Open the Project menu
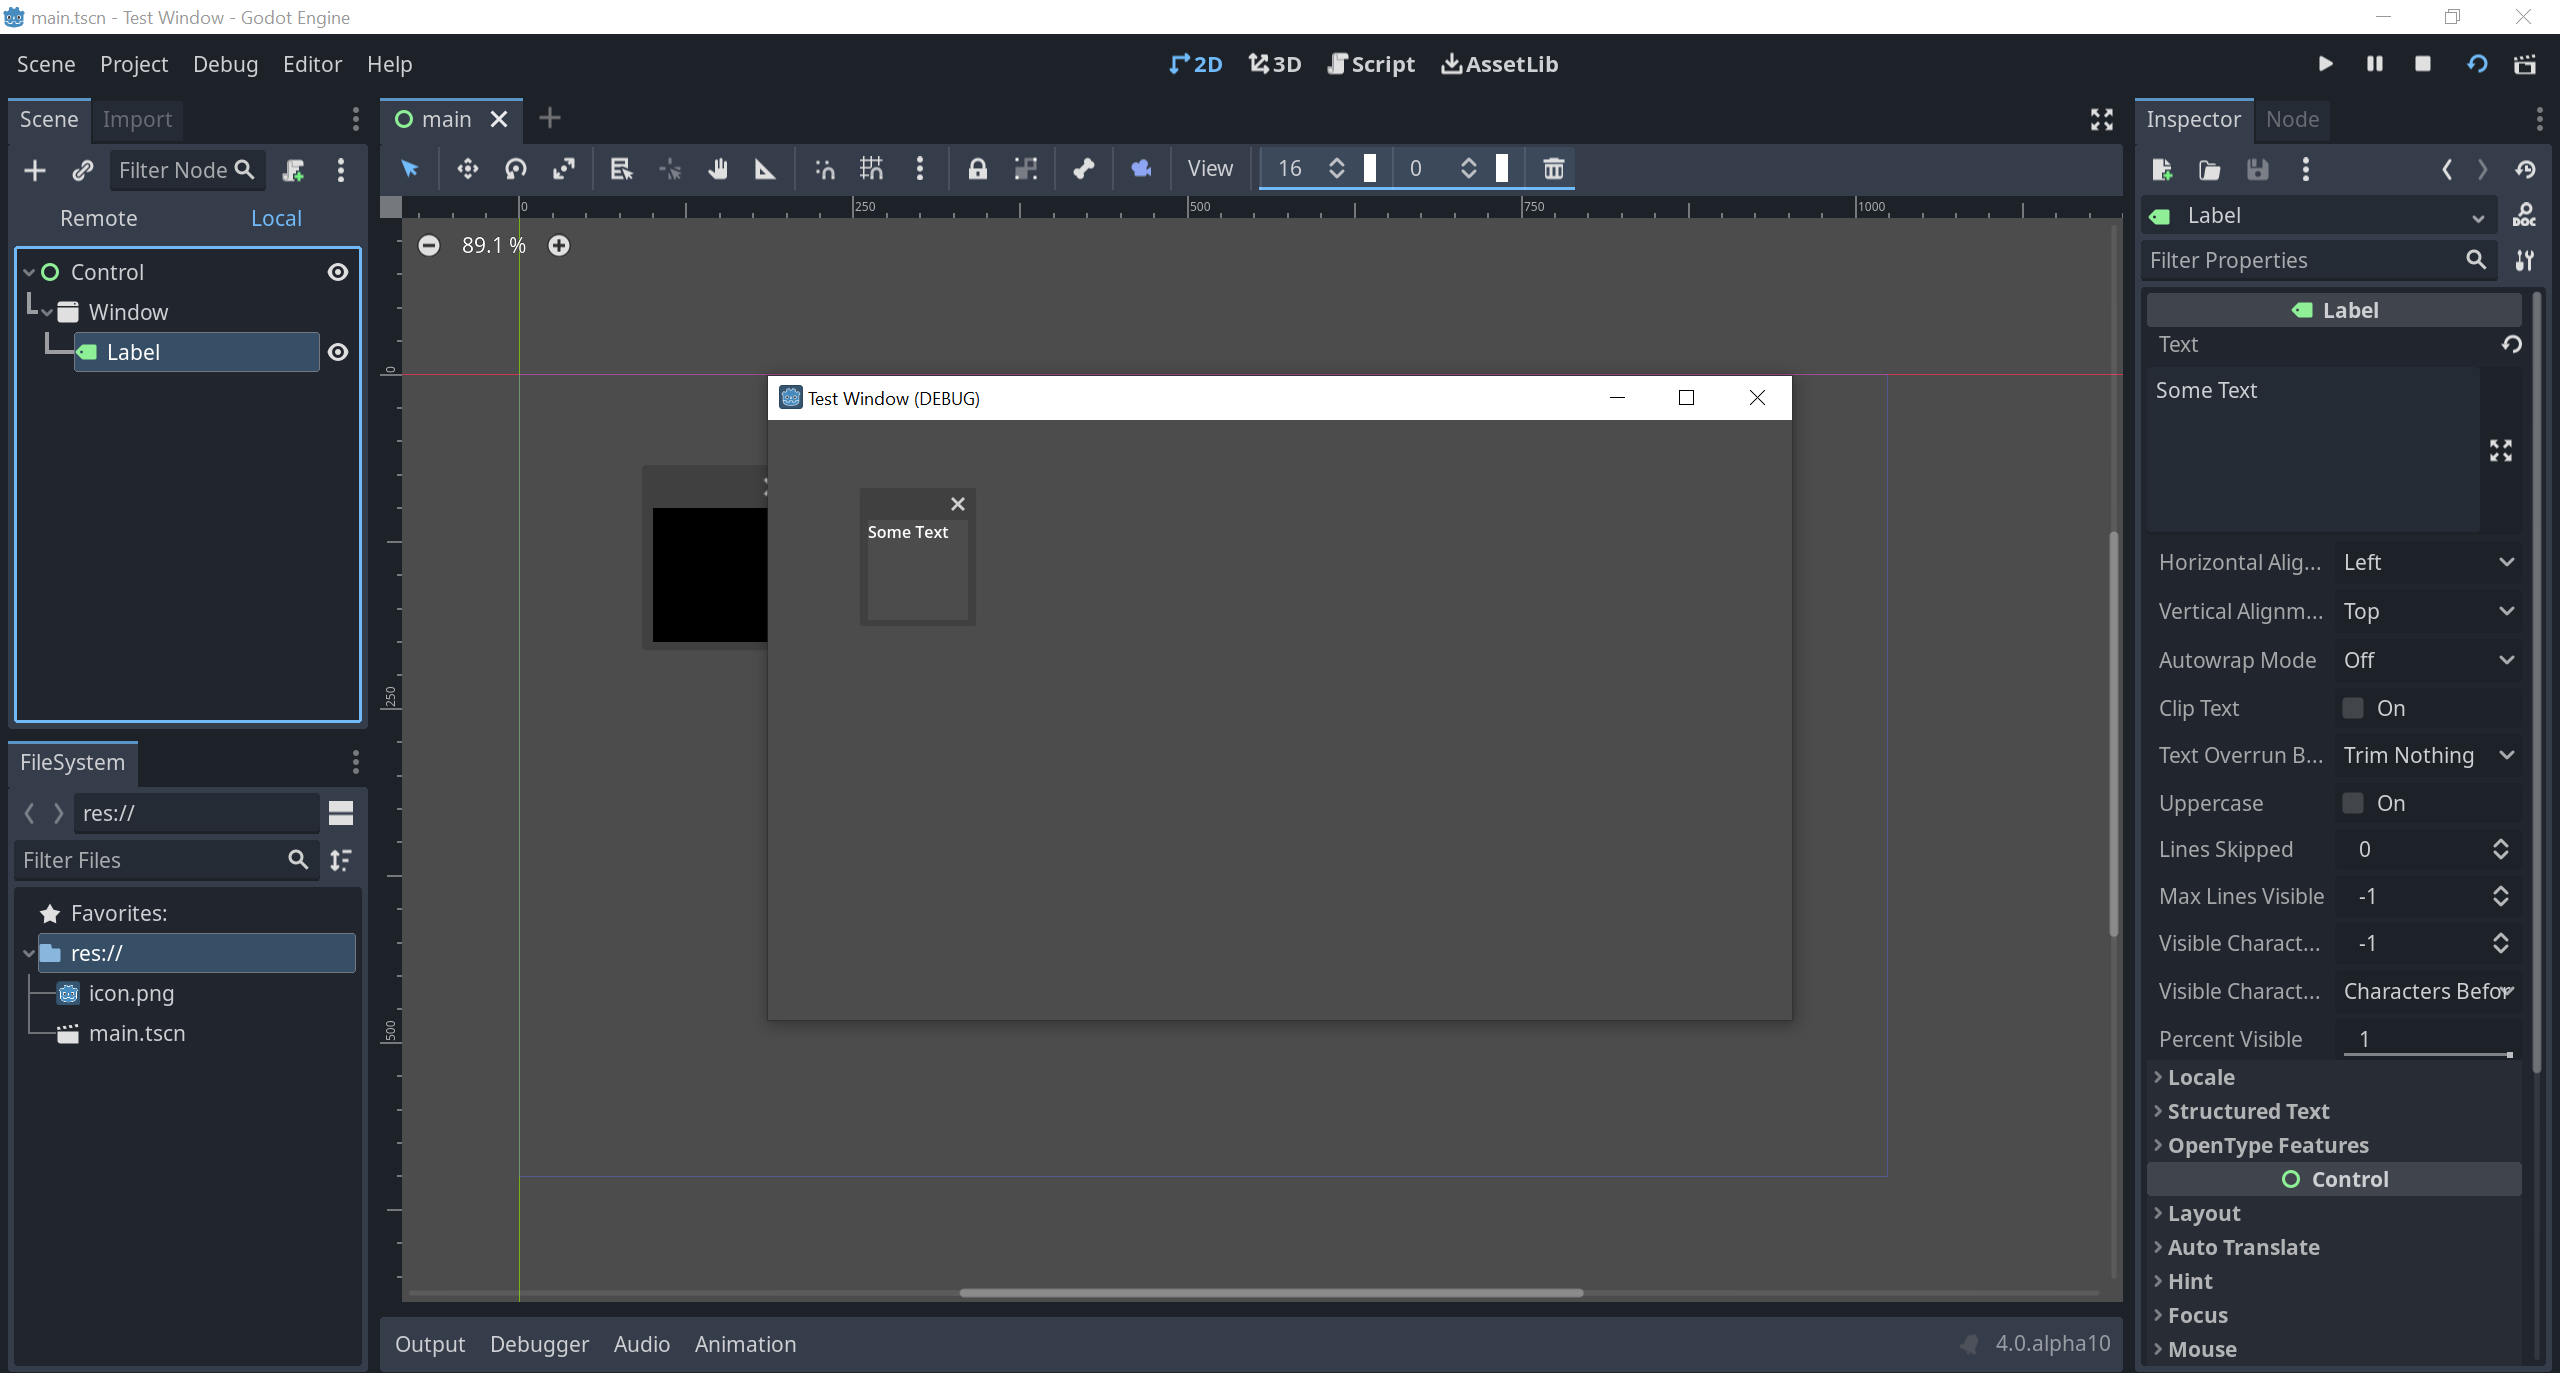Viewport: 2560px width, 1373px height. click(133, 63)
